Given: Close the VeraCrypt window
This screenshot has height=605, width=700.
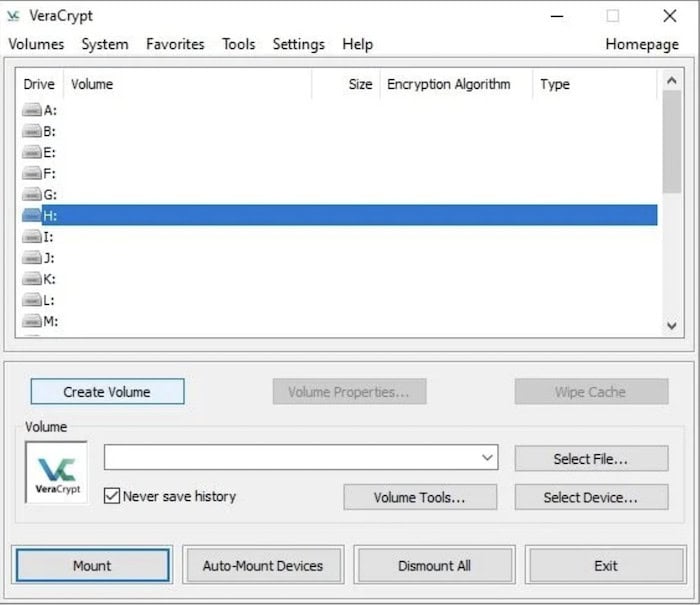Looking at the screenshot, I should (670, 17).
